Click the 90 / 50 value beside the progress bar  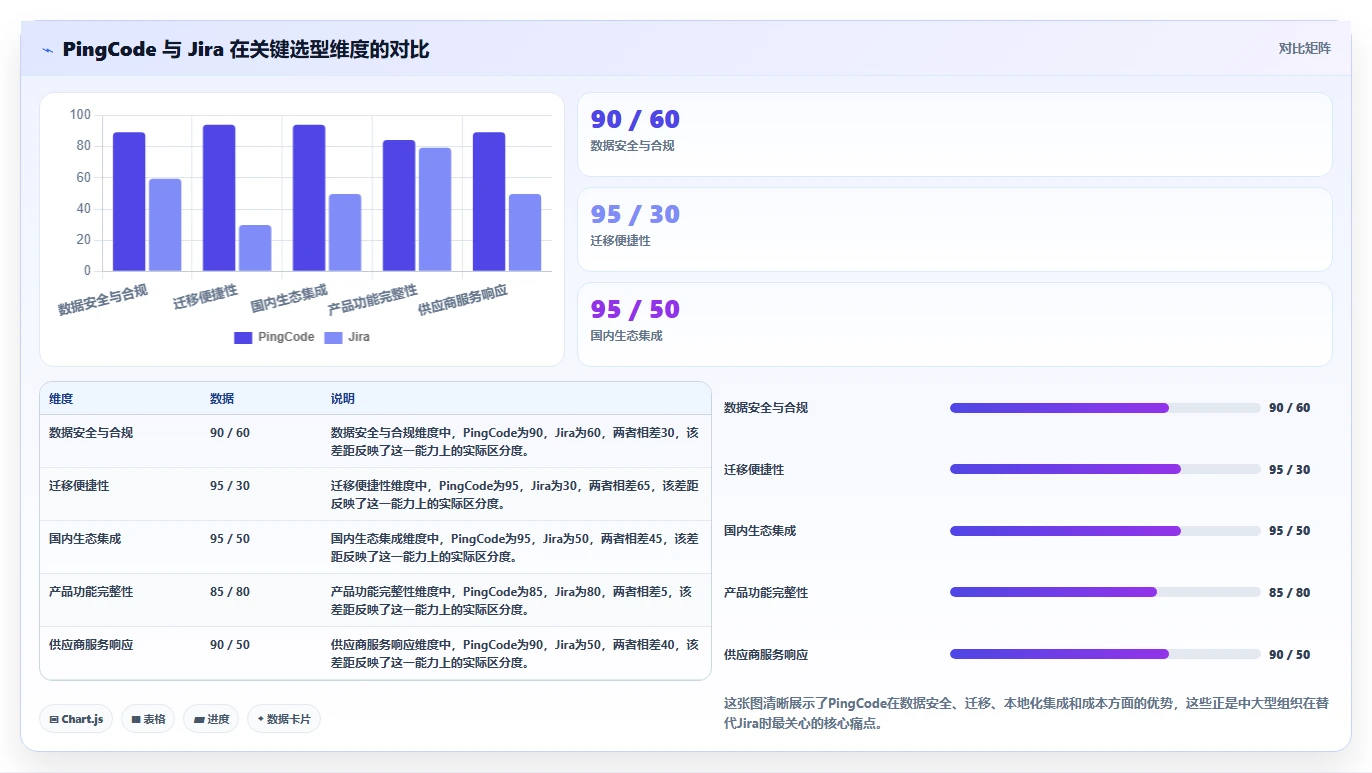(1290, 654)
